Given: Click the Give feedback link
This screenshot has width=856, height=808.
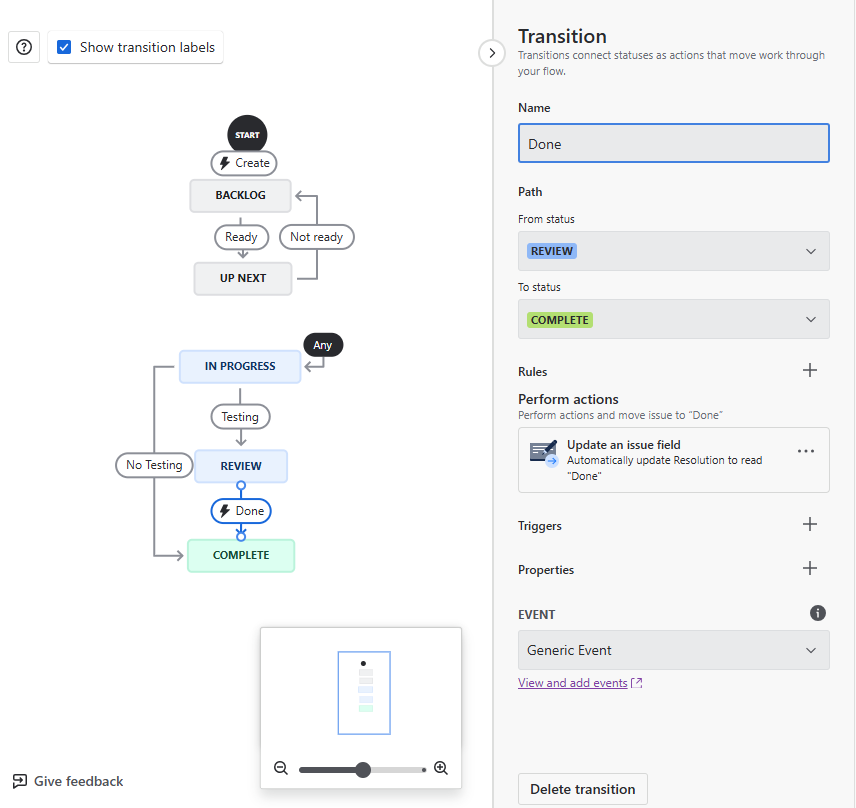Looking at the screenshot, I should click(67, 780).
